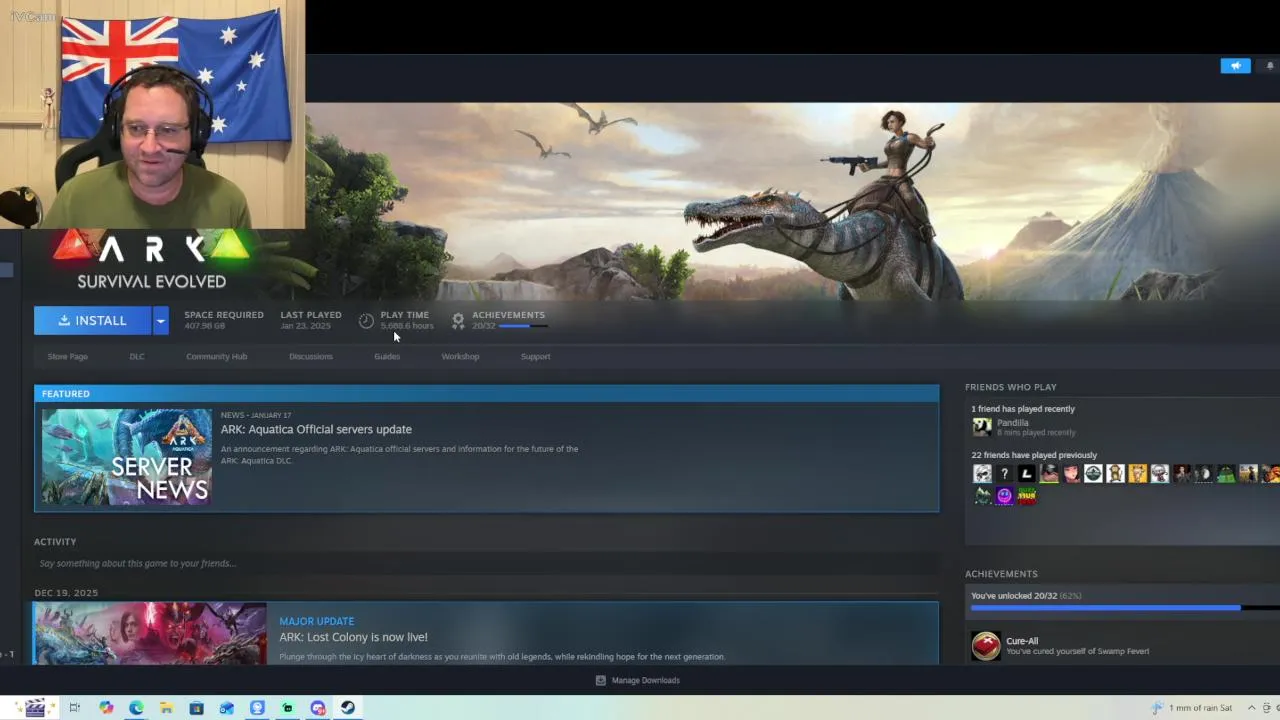Open File Explorer from the taskbar
Viewport: 1280px width, 720px height.
166,708
